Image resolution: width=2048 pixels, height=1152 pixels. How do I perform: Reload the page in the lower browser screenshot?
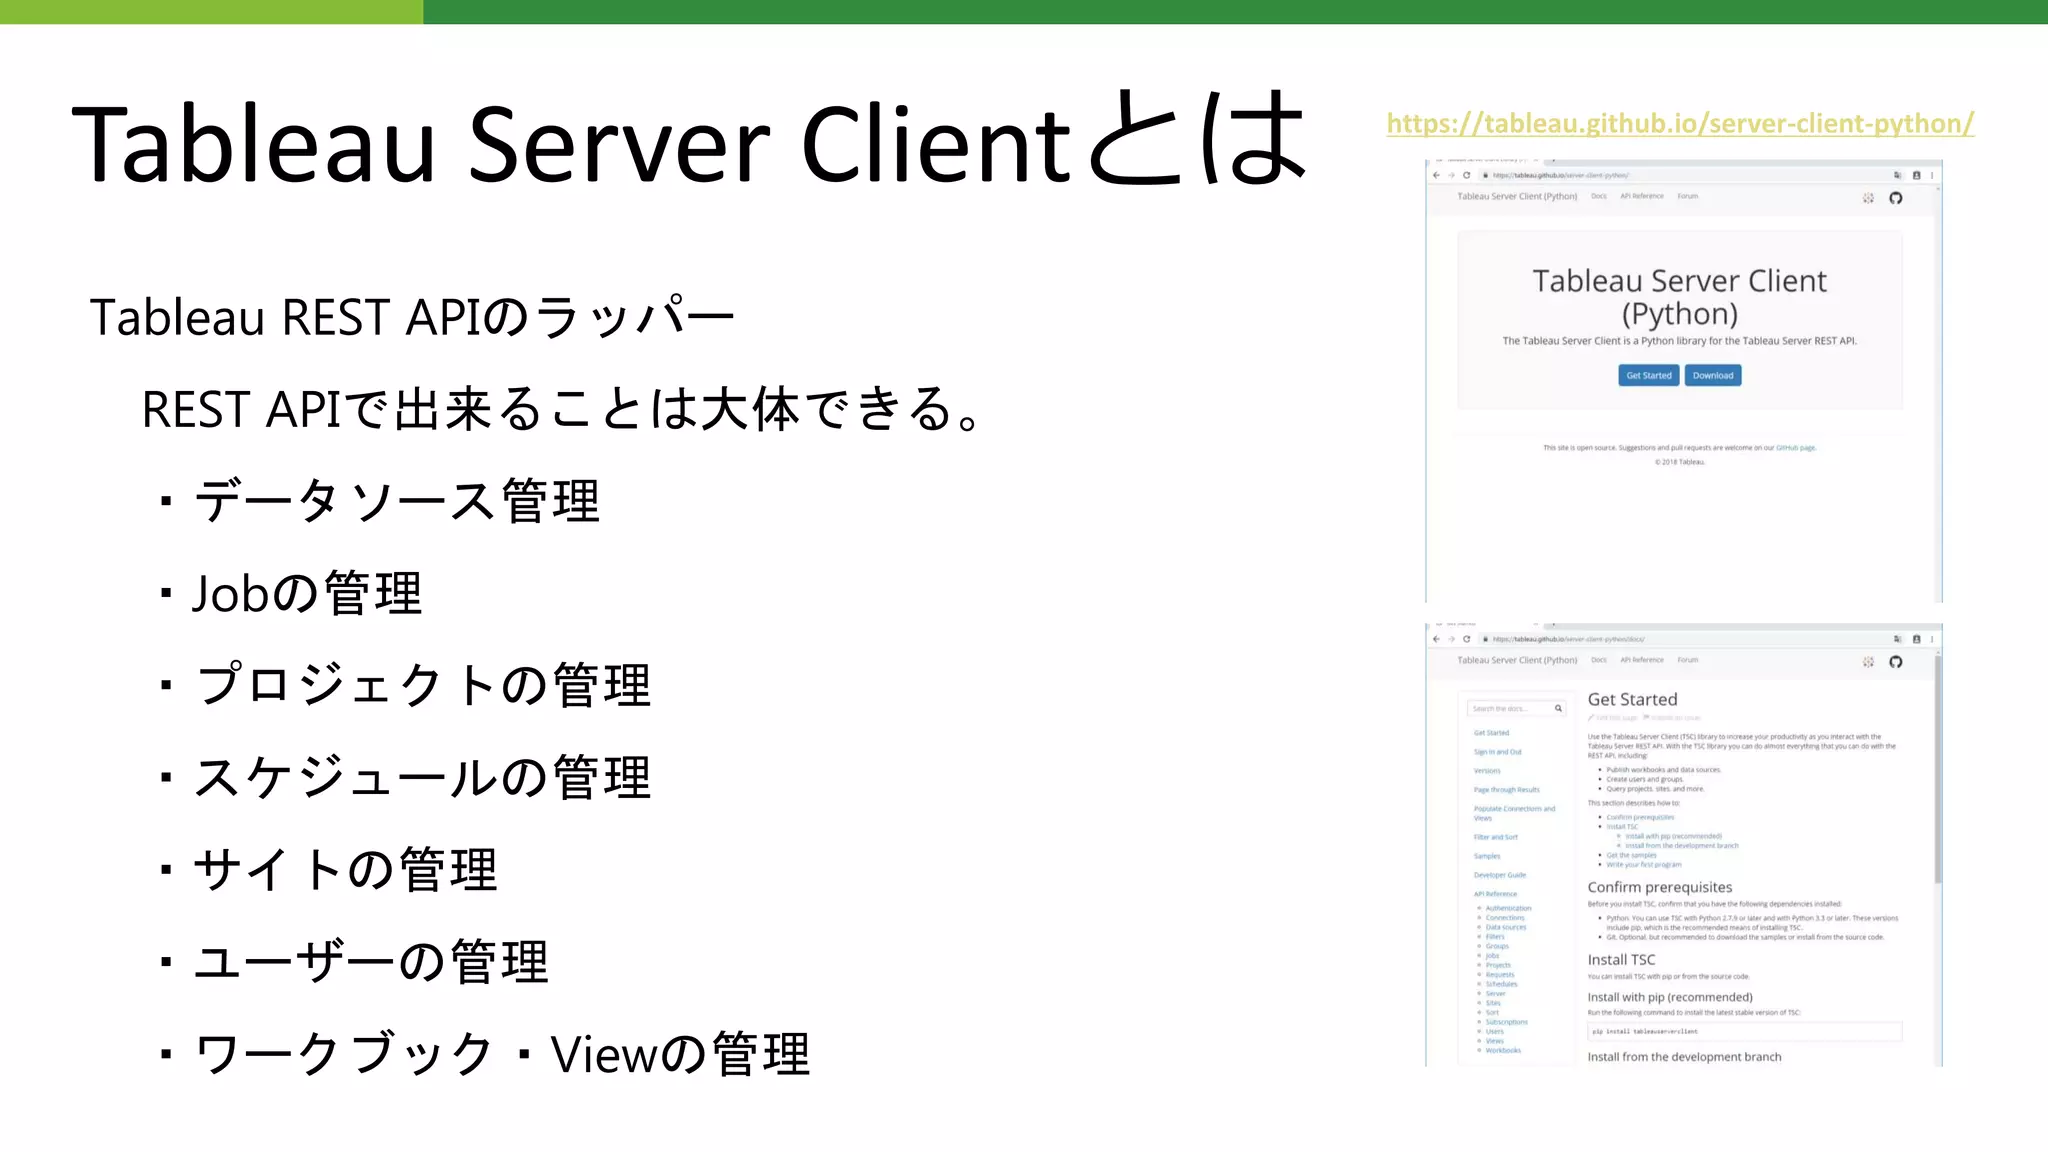[x=1467, y=639]
